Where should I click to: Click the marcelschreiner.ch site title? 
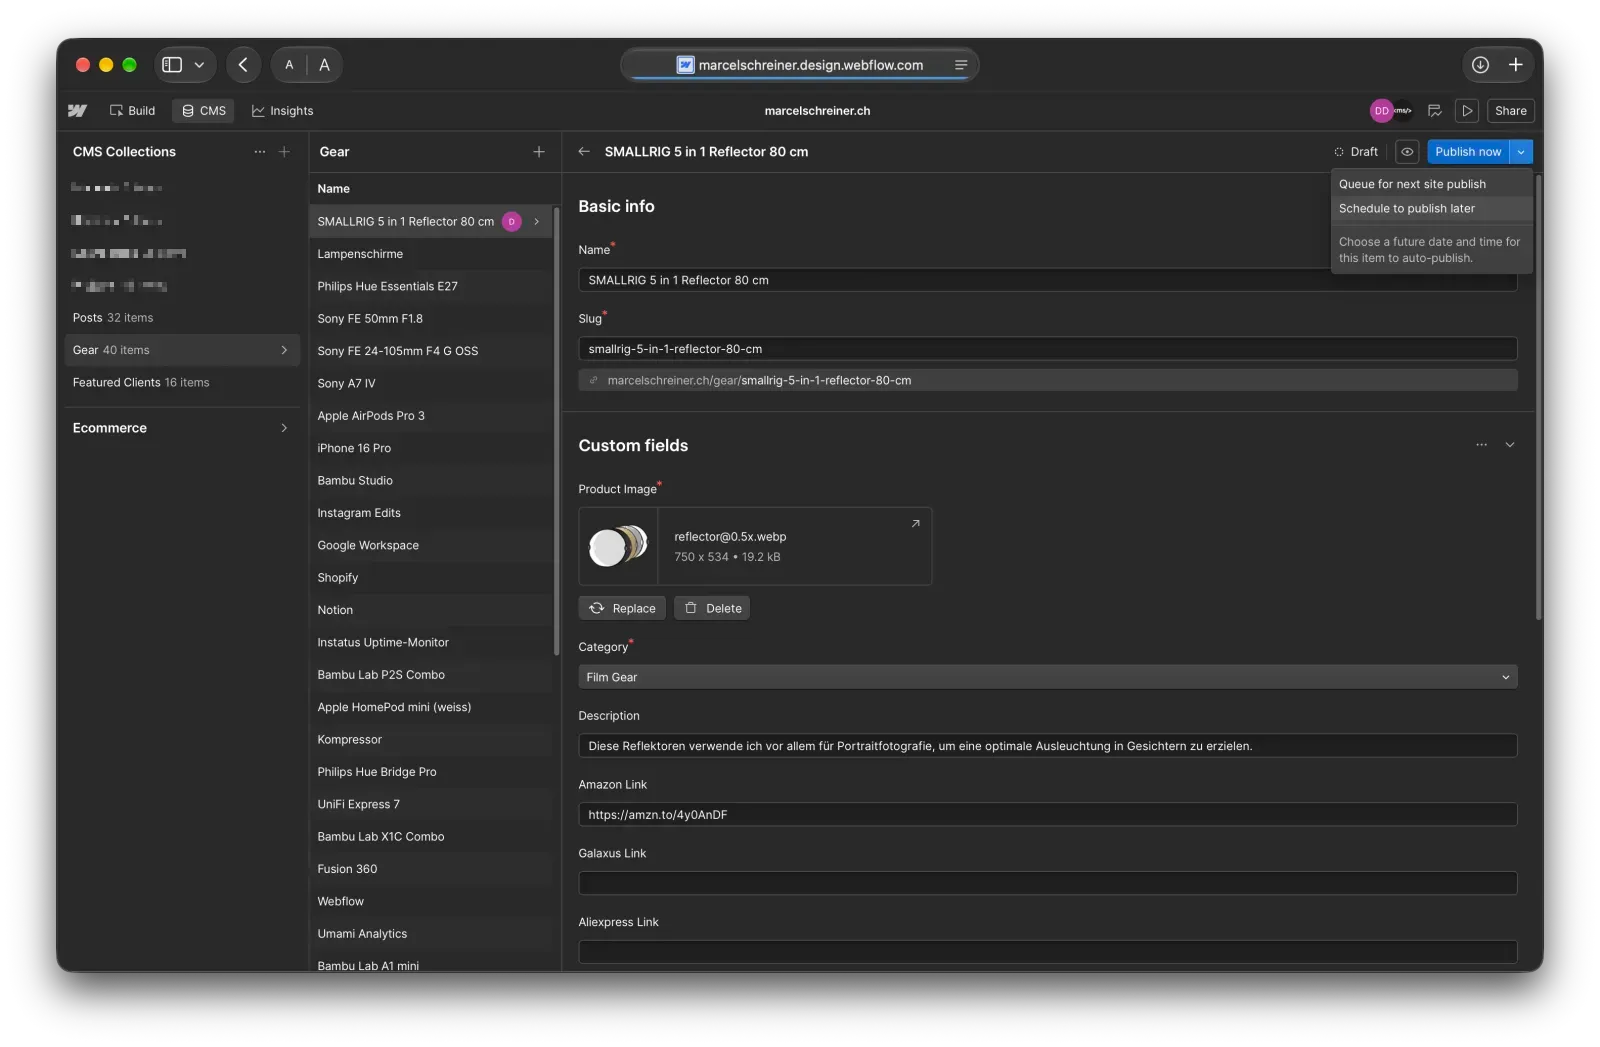point(817,111)
